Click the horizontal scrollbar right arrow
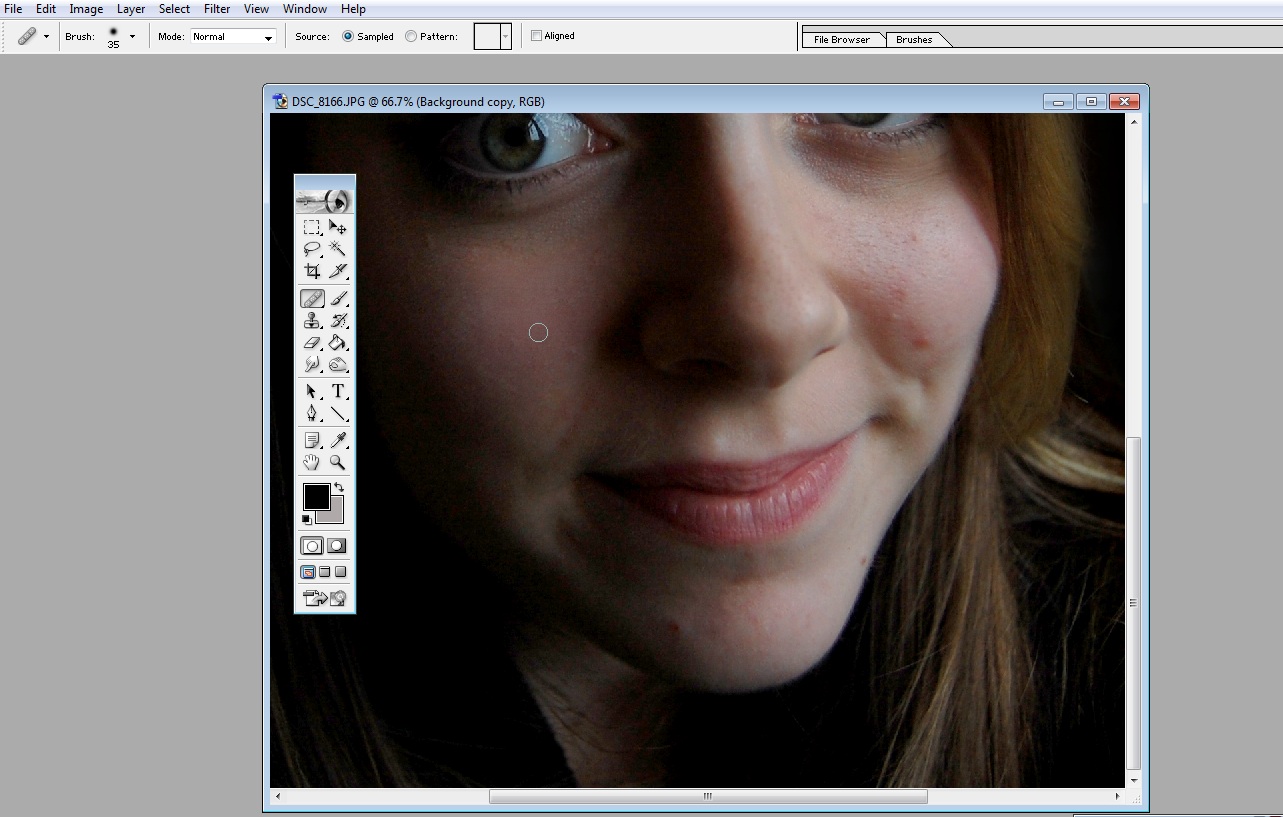The width and height of the screenshot is (1283, 817). 1117,796
